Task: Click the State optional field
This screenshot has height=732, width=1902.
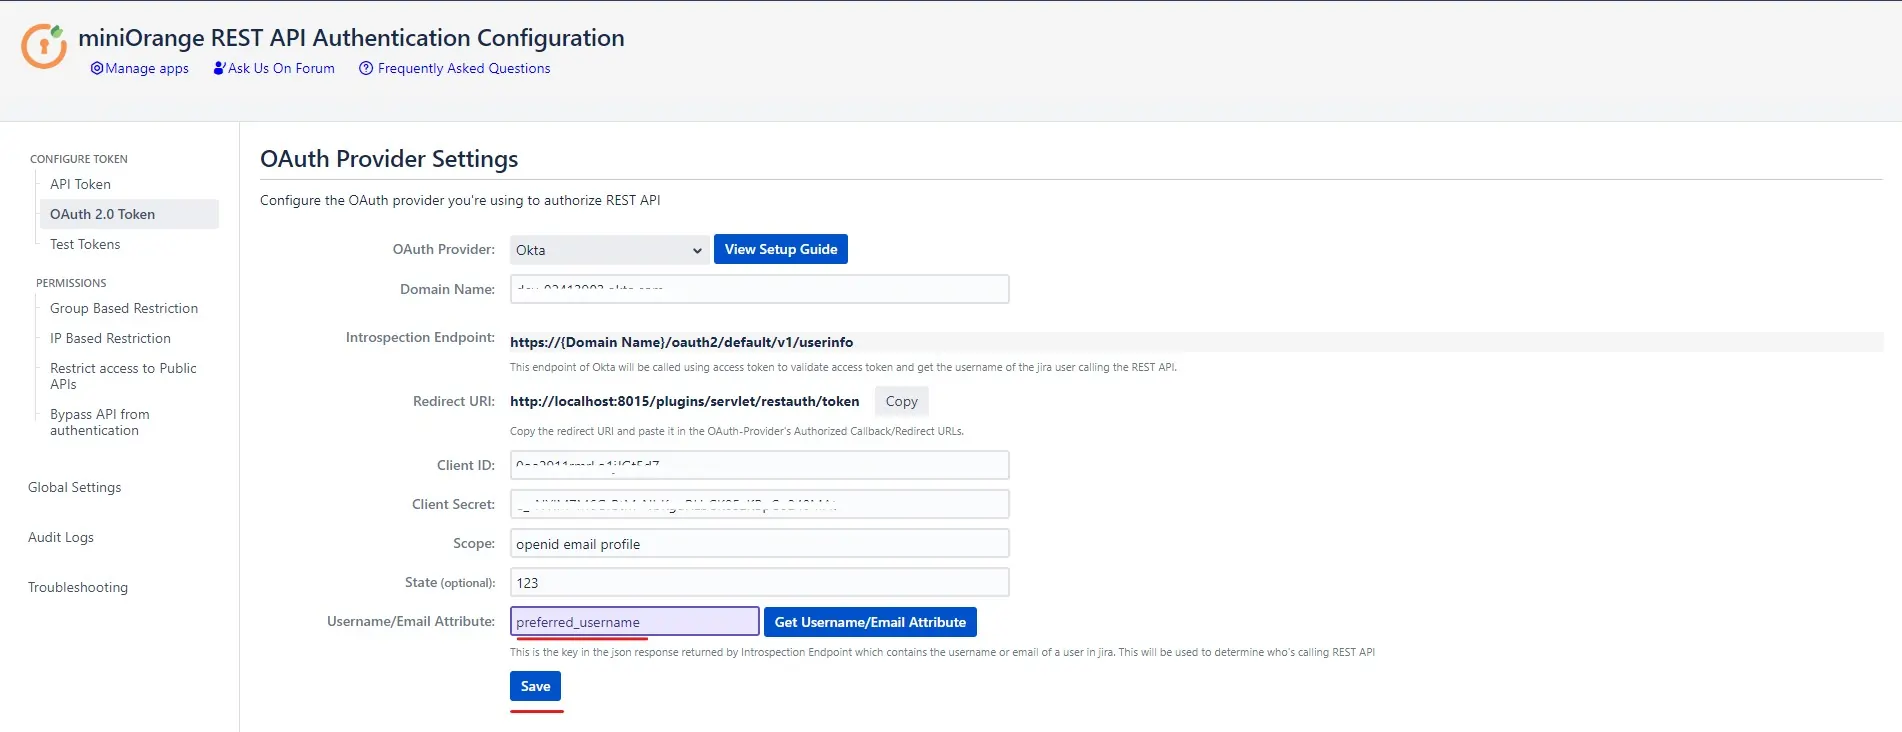Action: 759,582
